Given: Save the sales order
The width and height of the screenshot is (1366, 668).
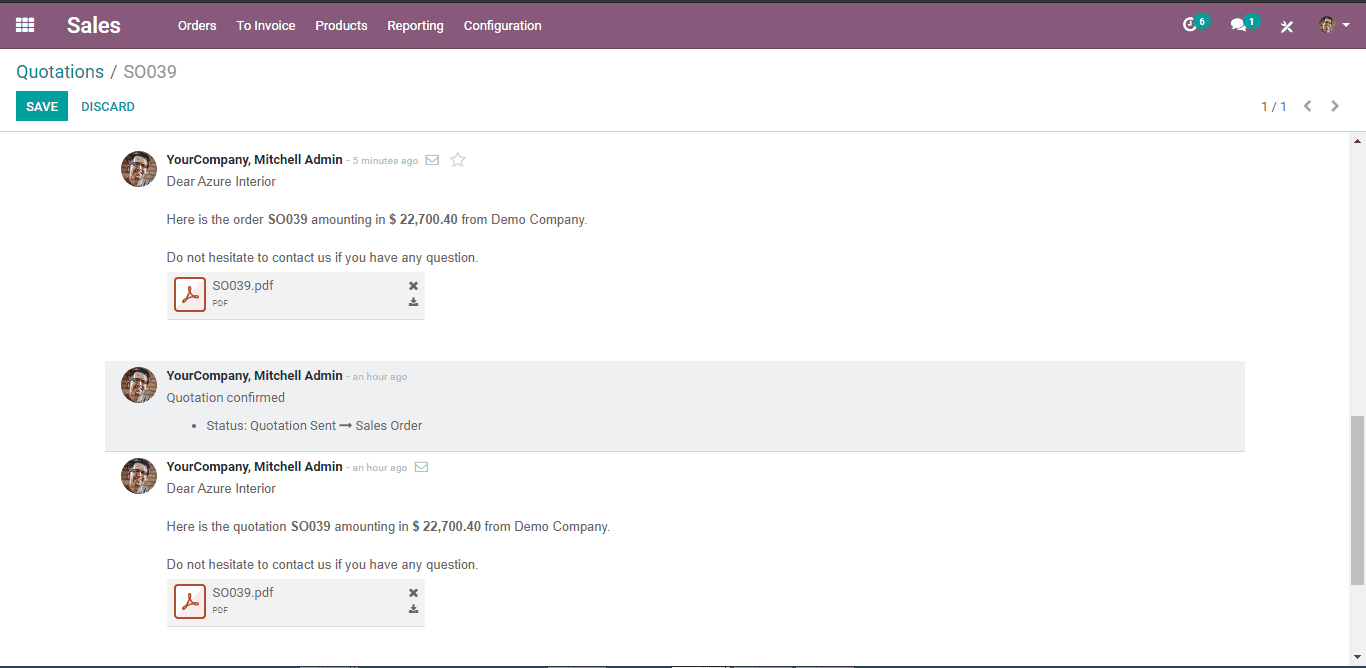Looking at the screenshot, I should coord(42,106).
